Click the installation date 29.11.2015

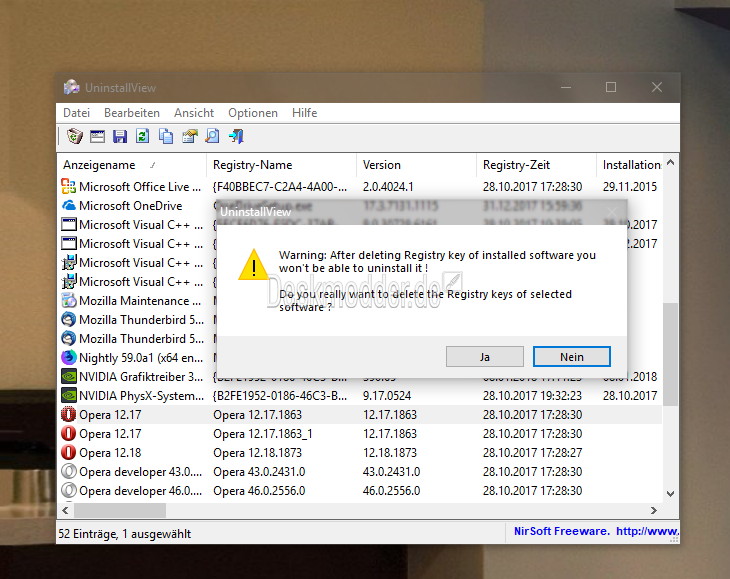point(629,187)
